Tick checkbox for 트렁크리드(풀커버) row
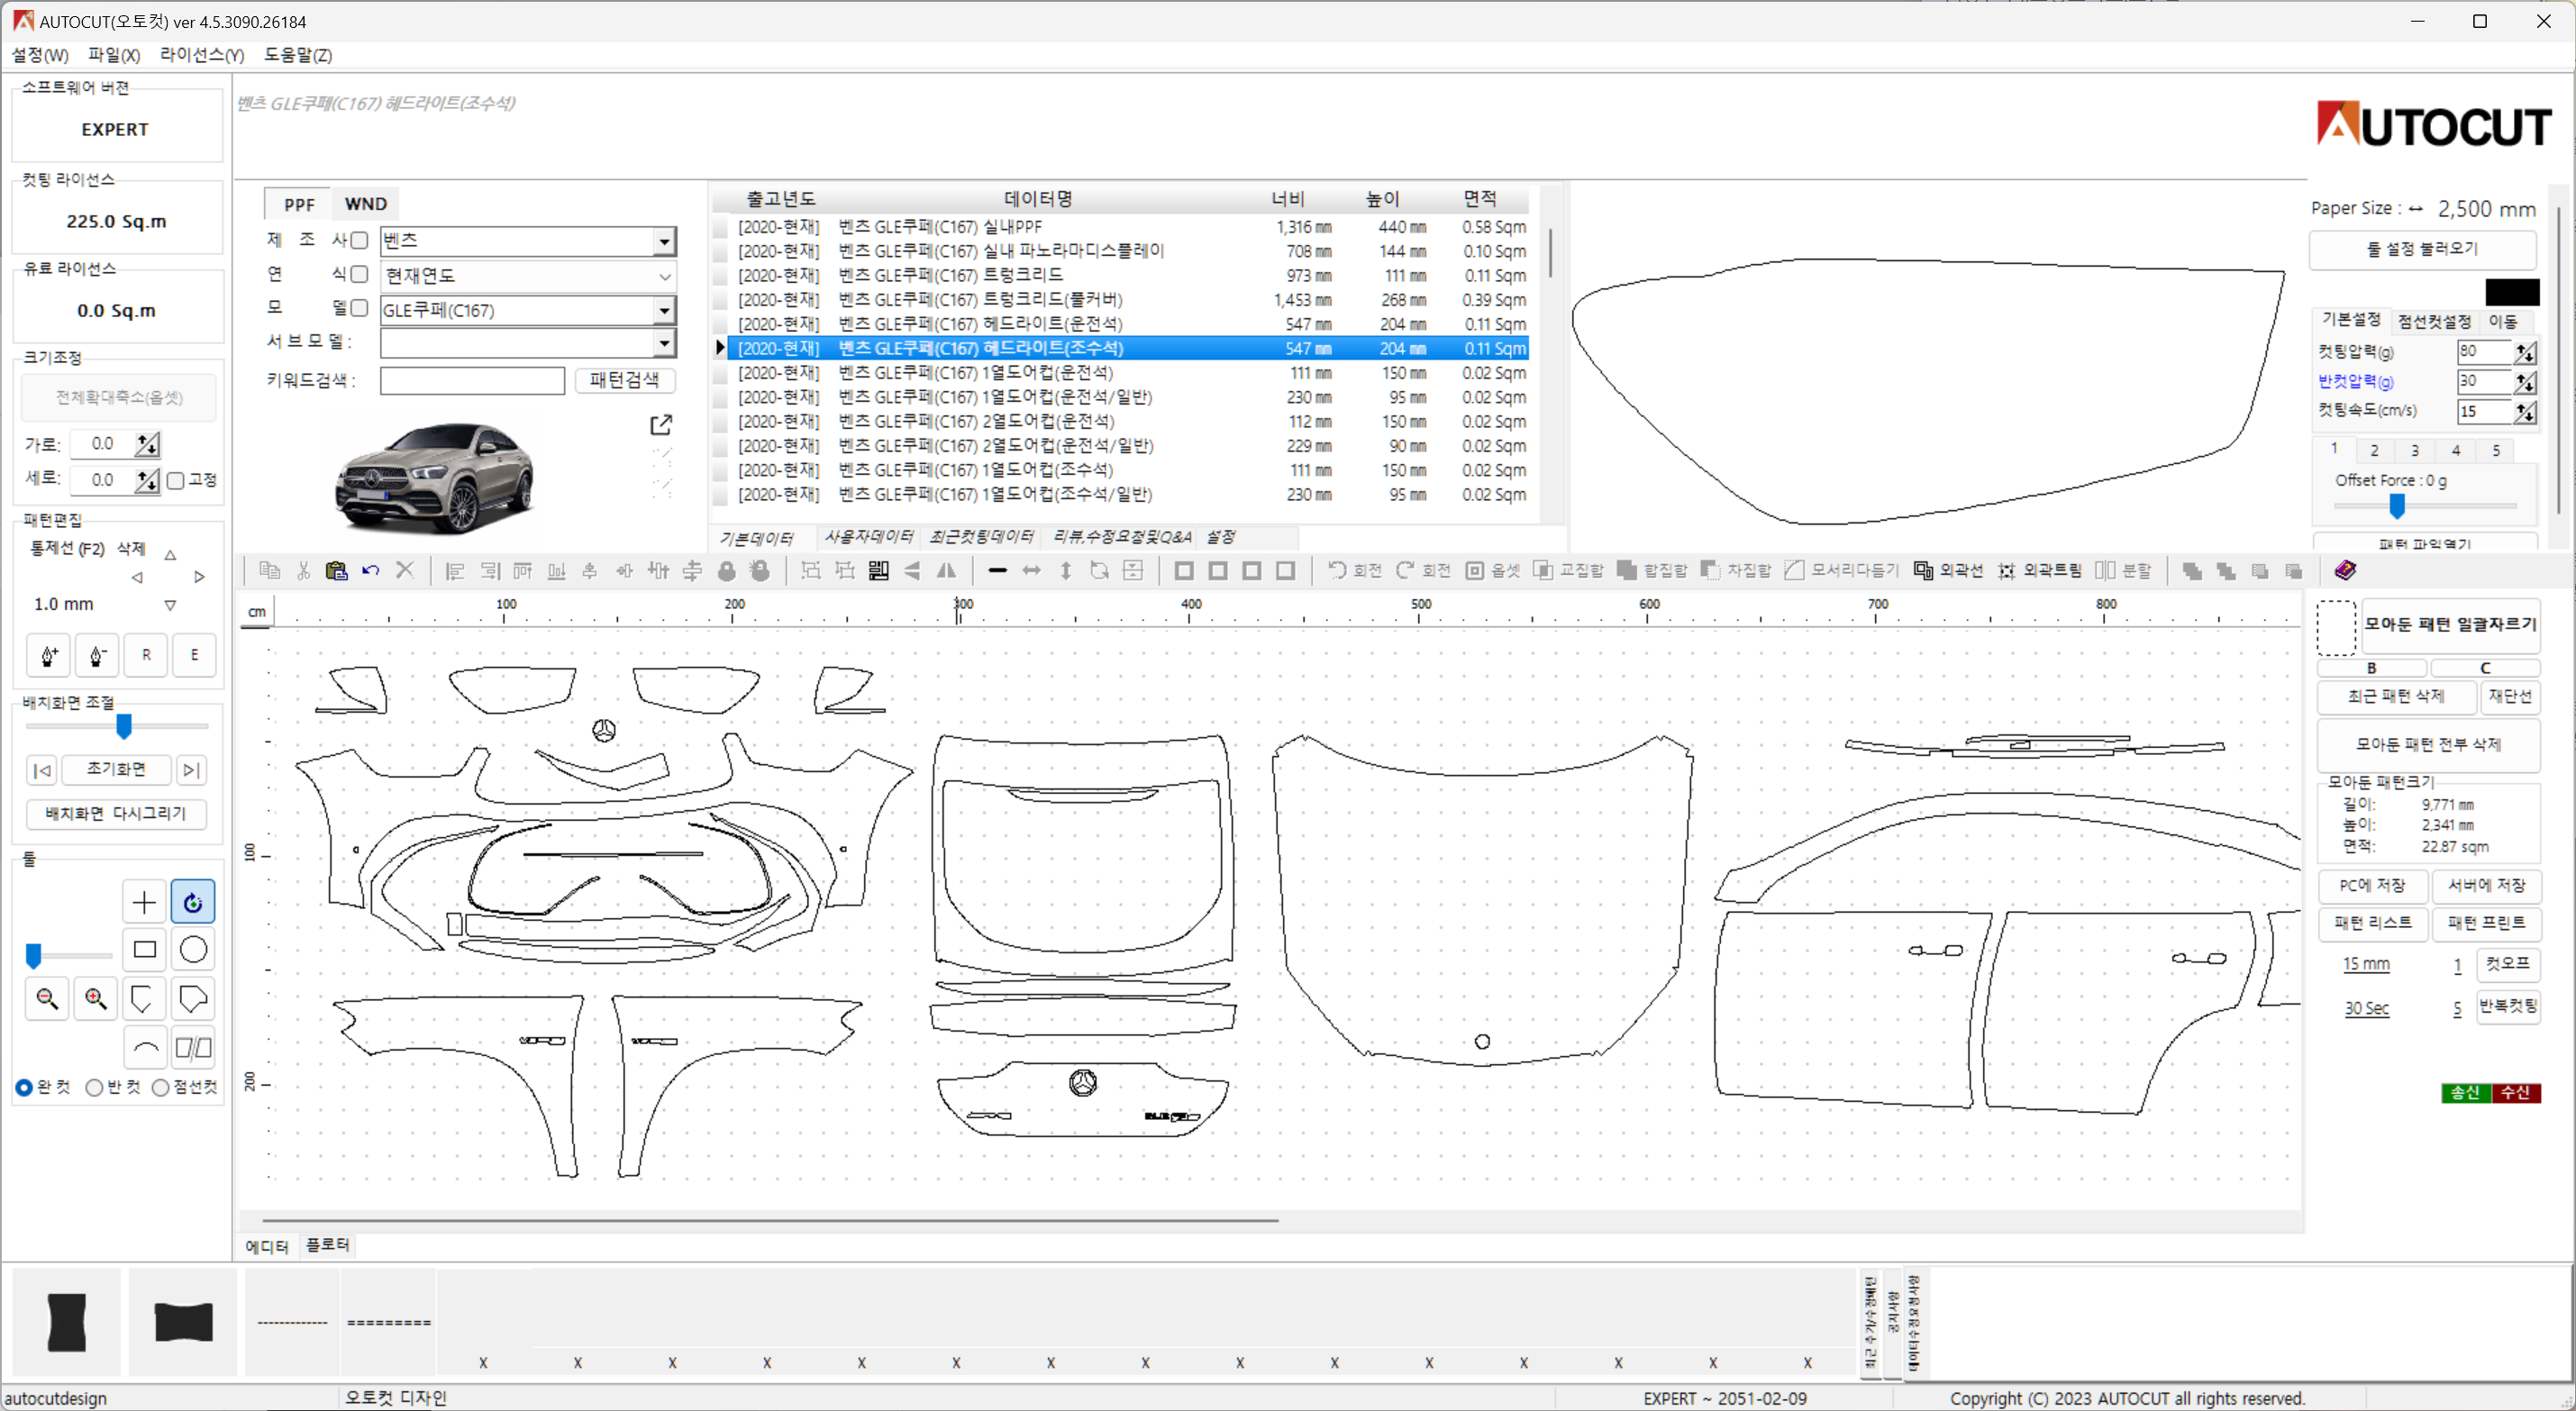 tap(720, 300)
